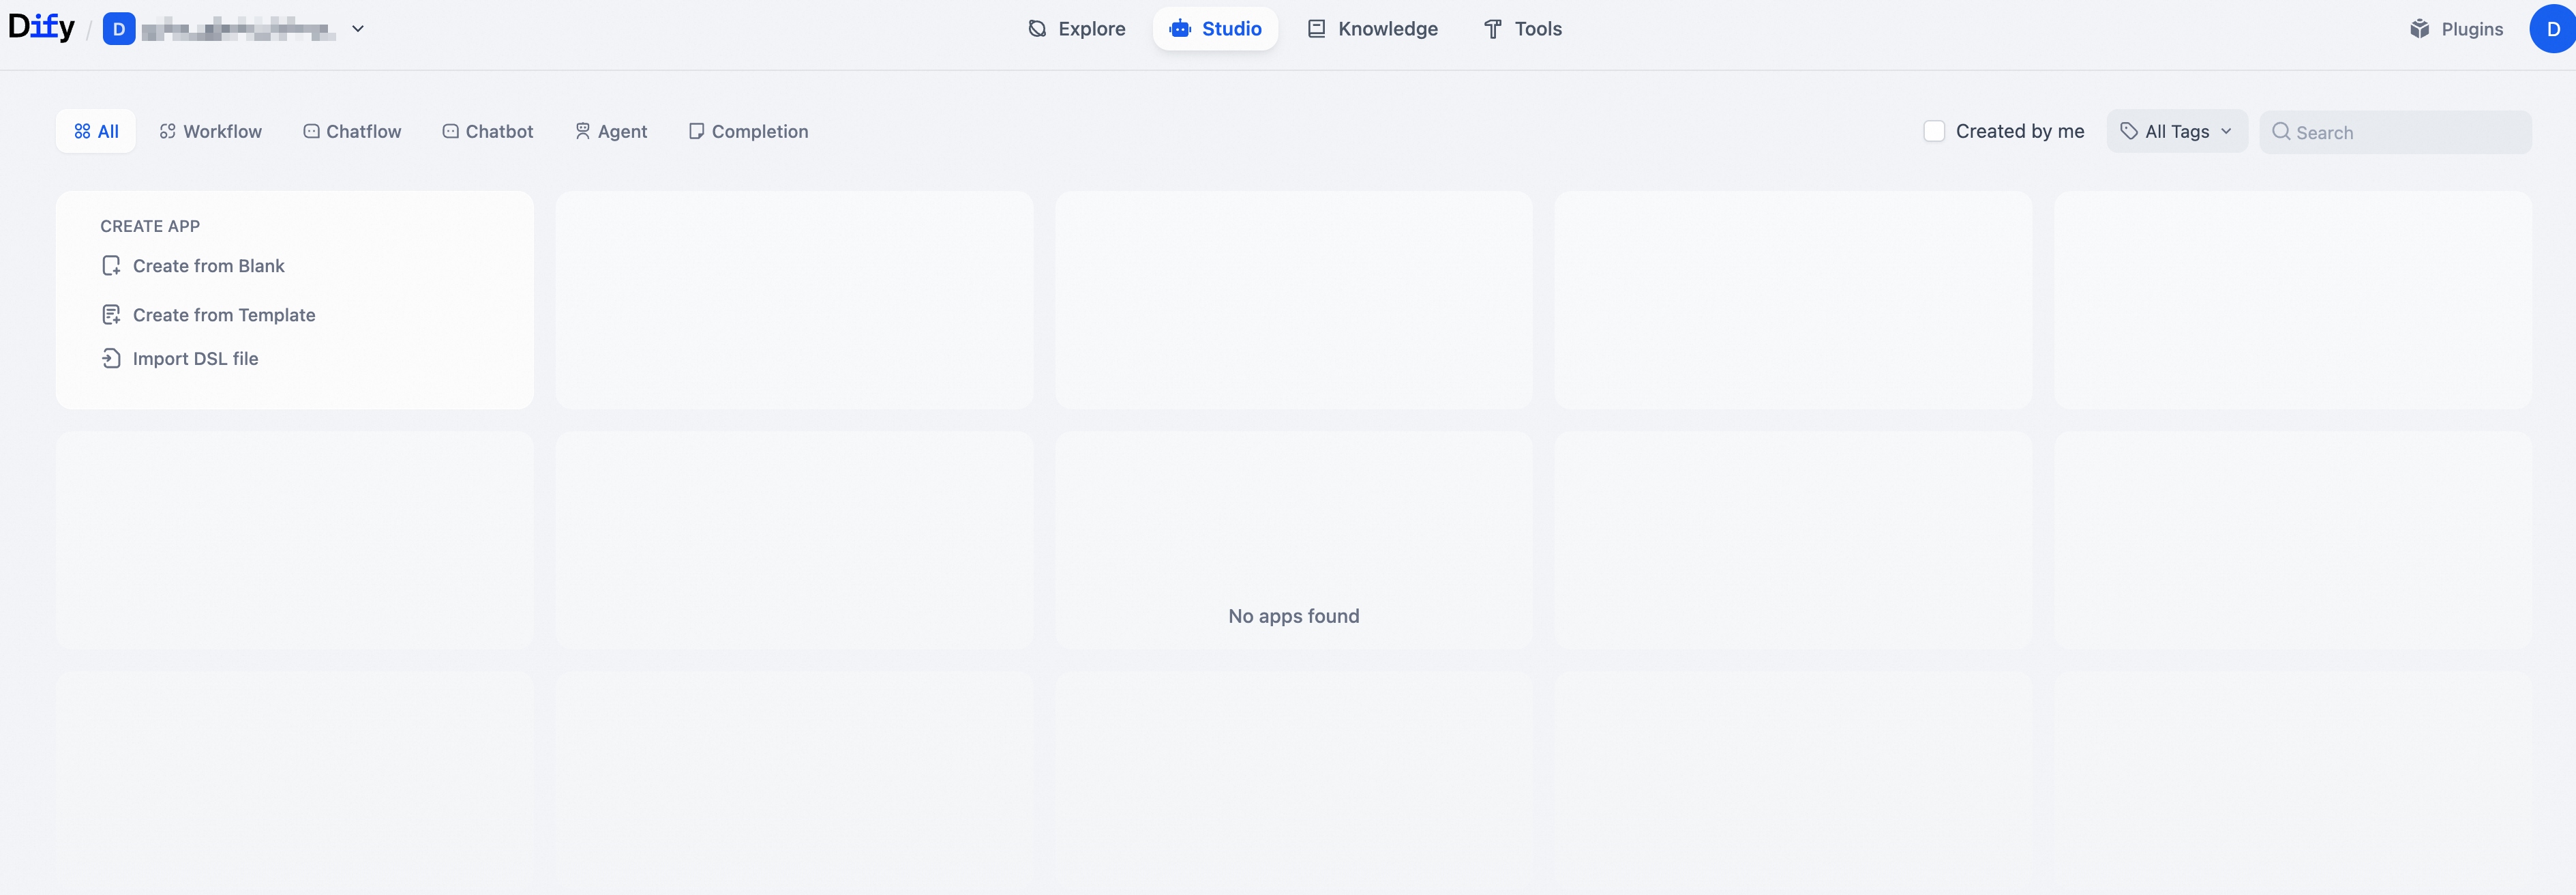Viewport: 2576px width, 895px height.
Task: Filter apps by Workflow tab
Action: (211, 131)
